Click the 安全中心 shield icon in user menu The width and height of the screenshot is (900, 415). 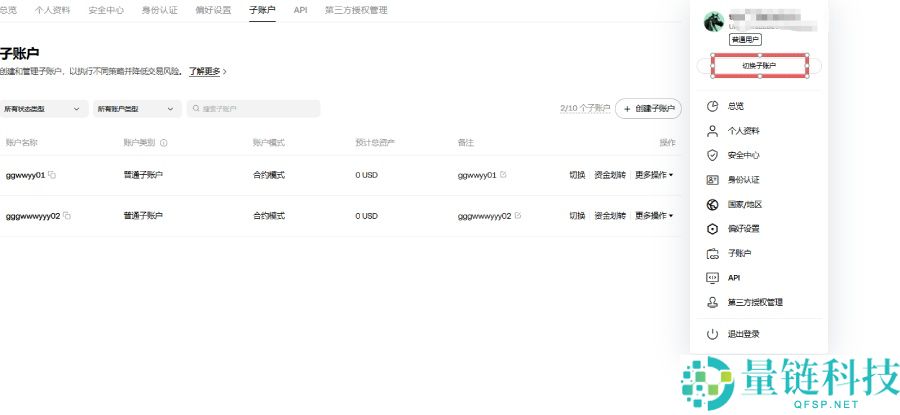pyautogui.click(x=712, y=155)
